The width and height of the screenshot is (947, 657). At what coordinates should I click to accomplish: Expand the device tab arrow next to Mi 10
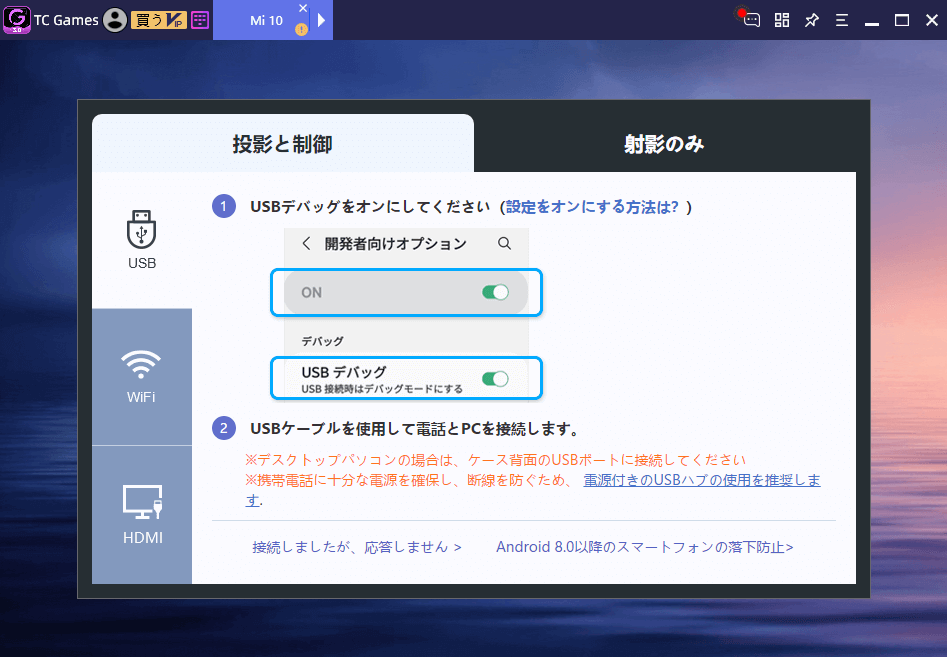(x=321, y=20)
